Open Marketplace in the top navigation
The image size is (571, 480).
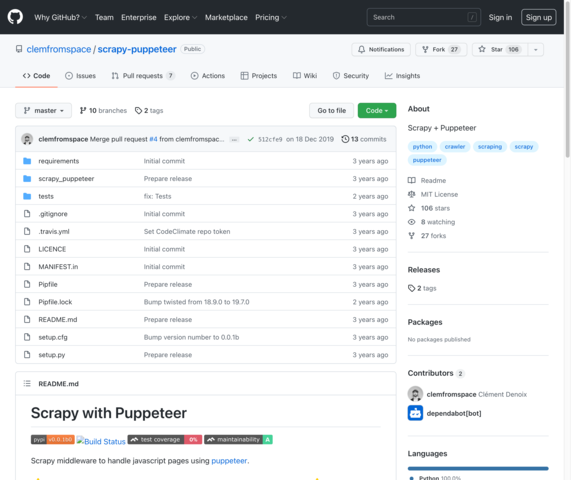[x=226, y=17]
